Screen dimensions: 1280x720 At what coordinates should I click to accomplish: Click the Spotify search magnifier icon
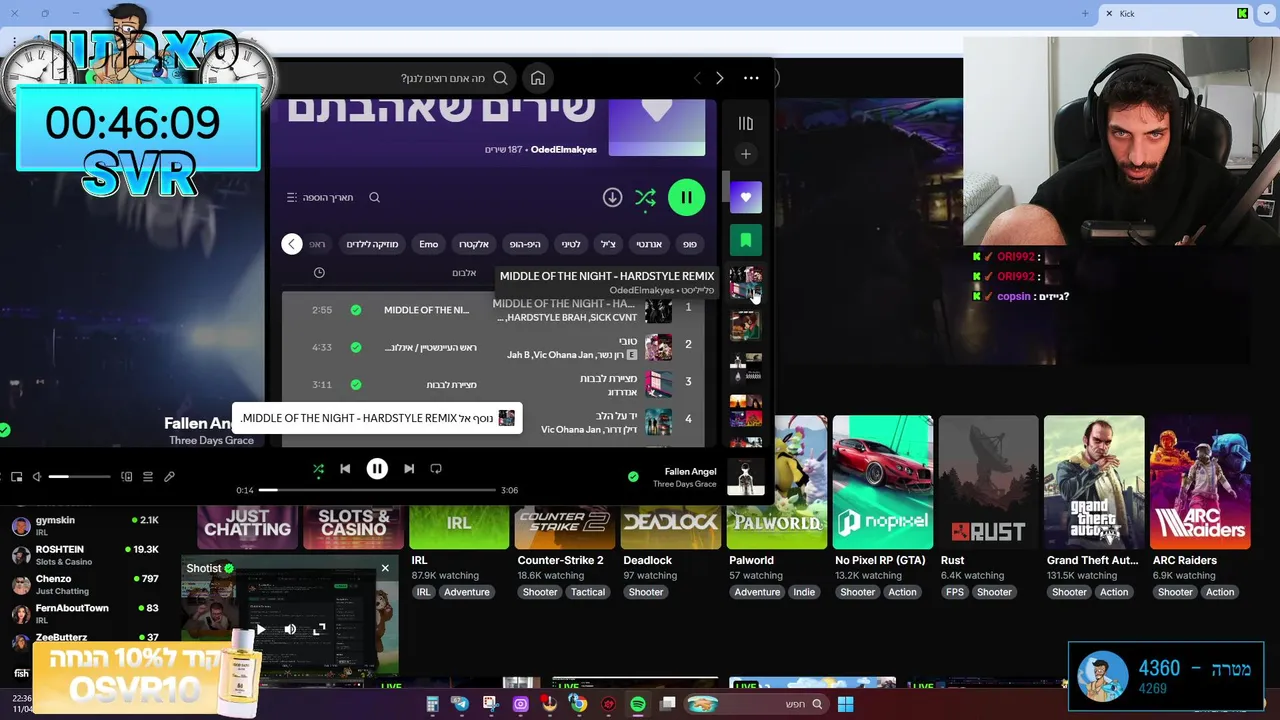(501, 78)
